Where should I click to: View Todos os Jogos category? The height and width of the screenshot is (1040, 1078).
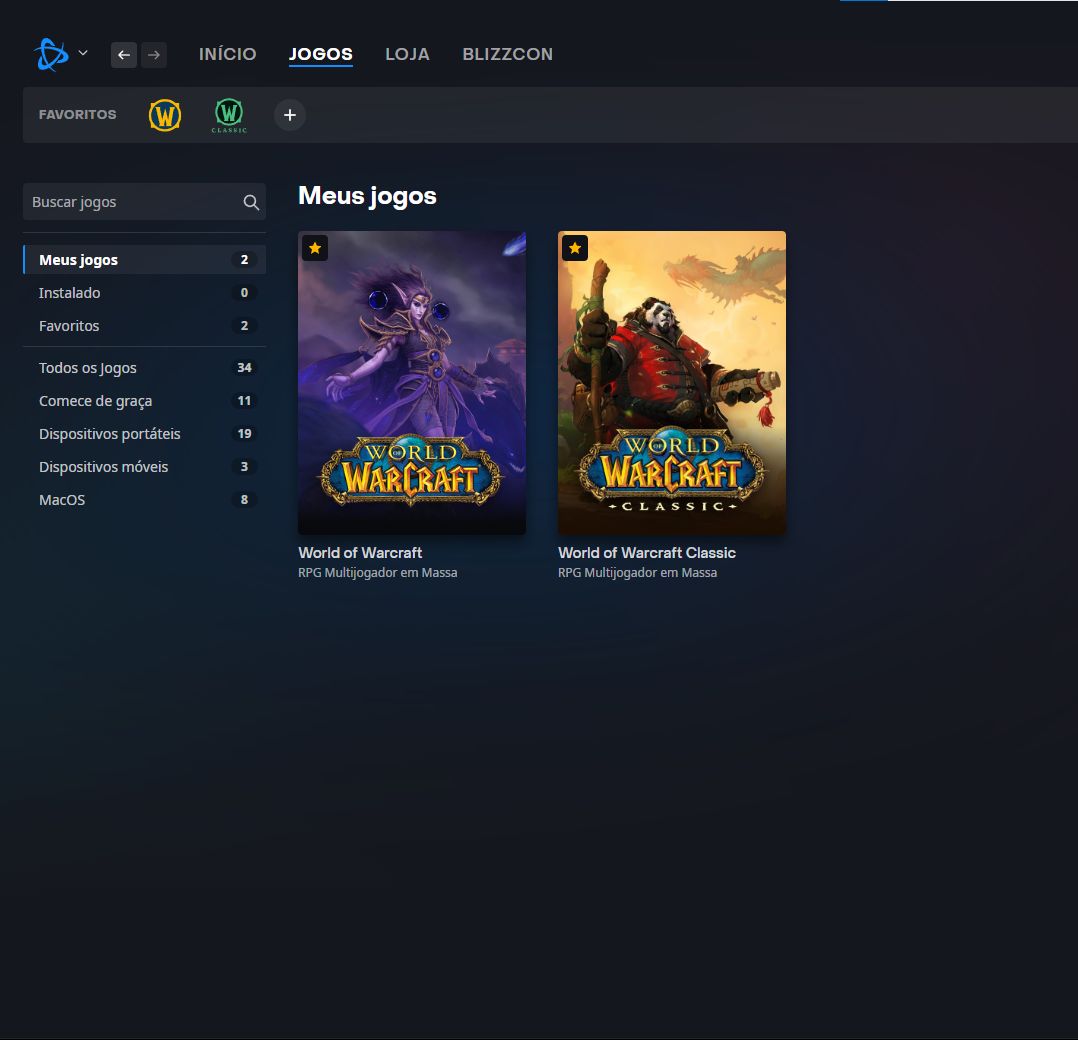(144, 368)
